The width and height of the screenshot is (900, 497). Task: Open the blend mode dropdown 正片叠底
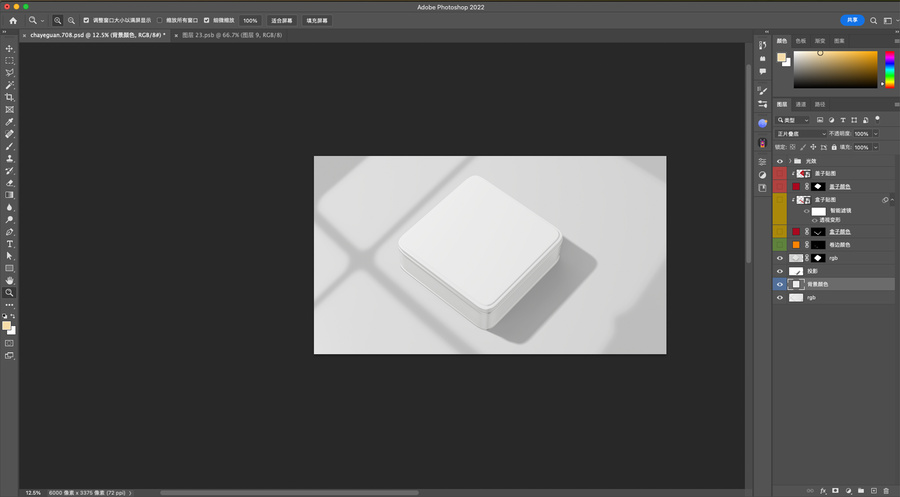point(801,134)
